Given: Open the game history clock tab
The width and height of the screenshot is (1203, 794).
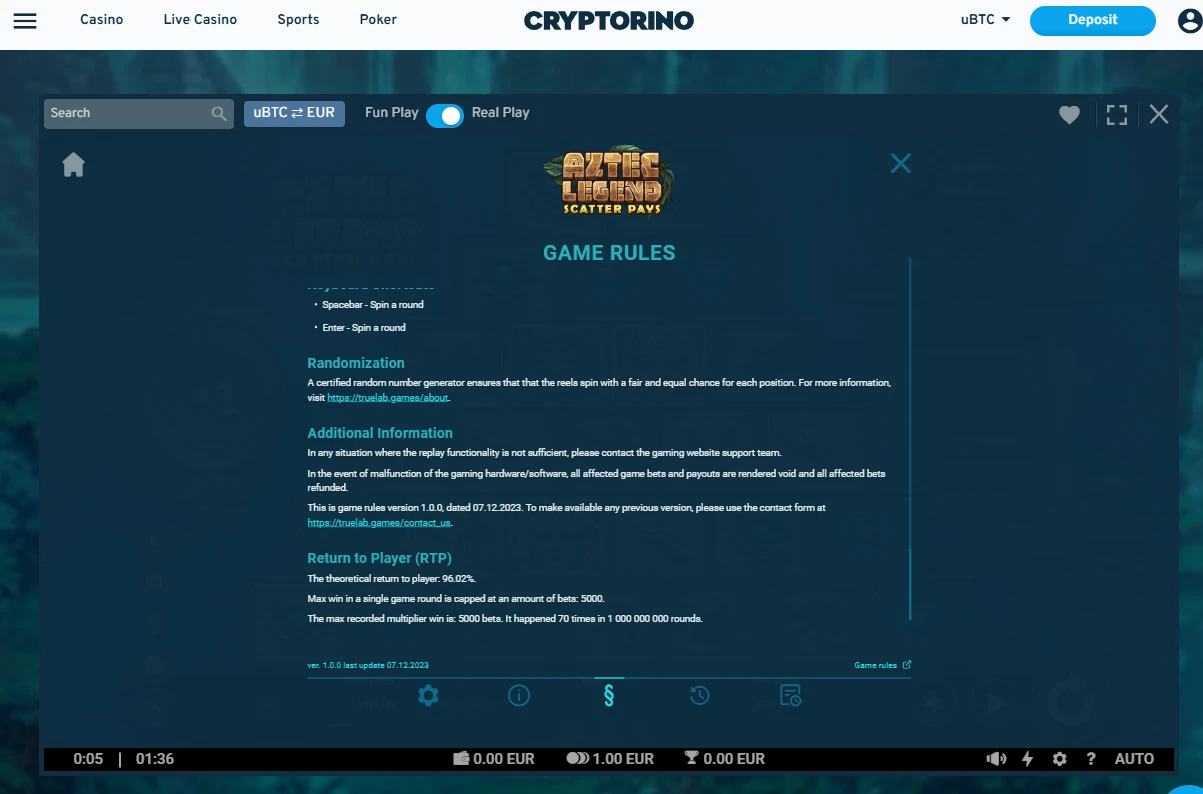Looking at the screenshot, I should pos(700,695).
